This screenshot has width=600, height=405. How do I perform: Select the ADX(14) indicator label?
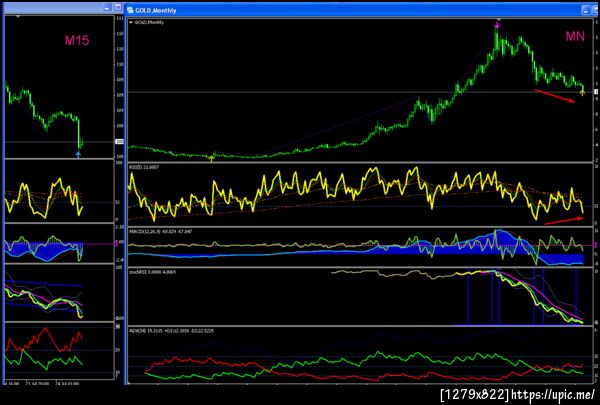pos(171,331)
